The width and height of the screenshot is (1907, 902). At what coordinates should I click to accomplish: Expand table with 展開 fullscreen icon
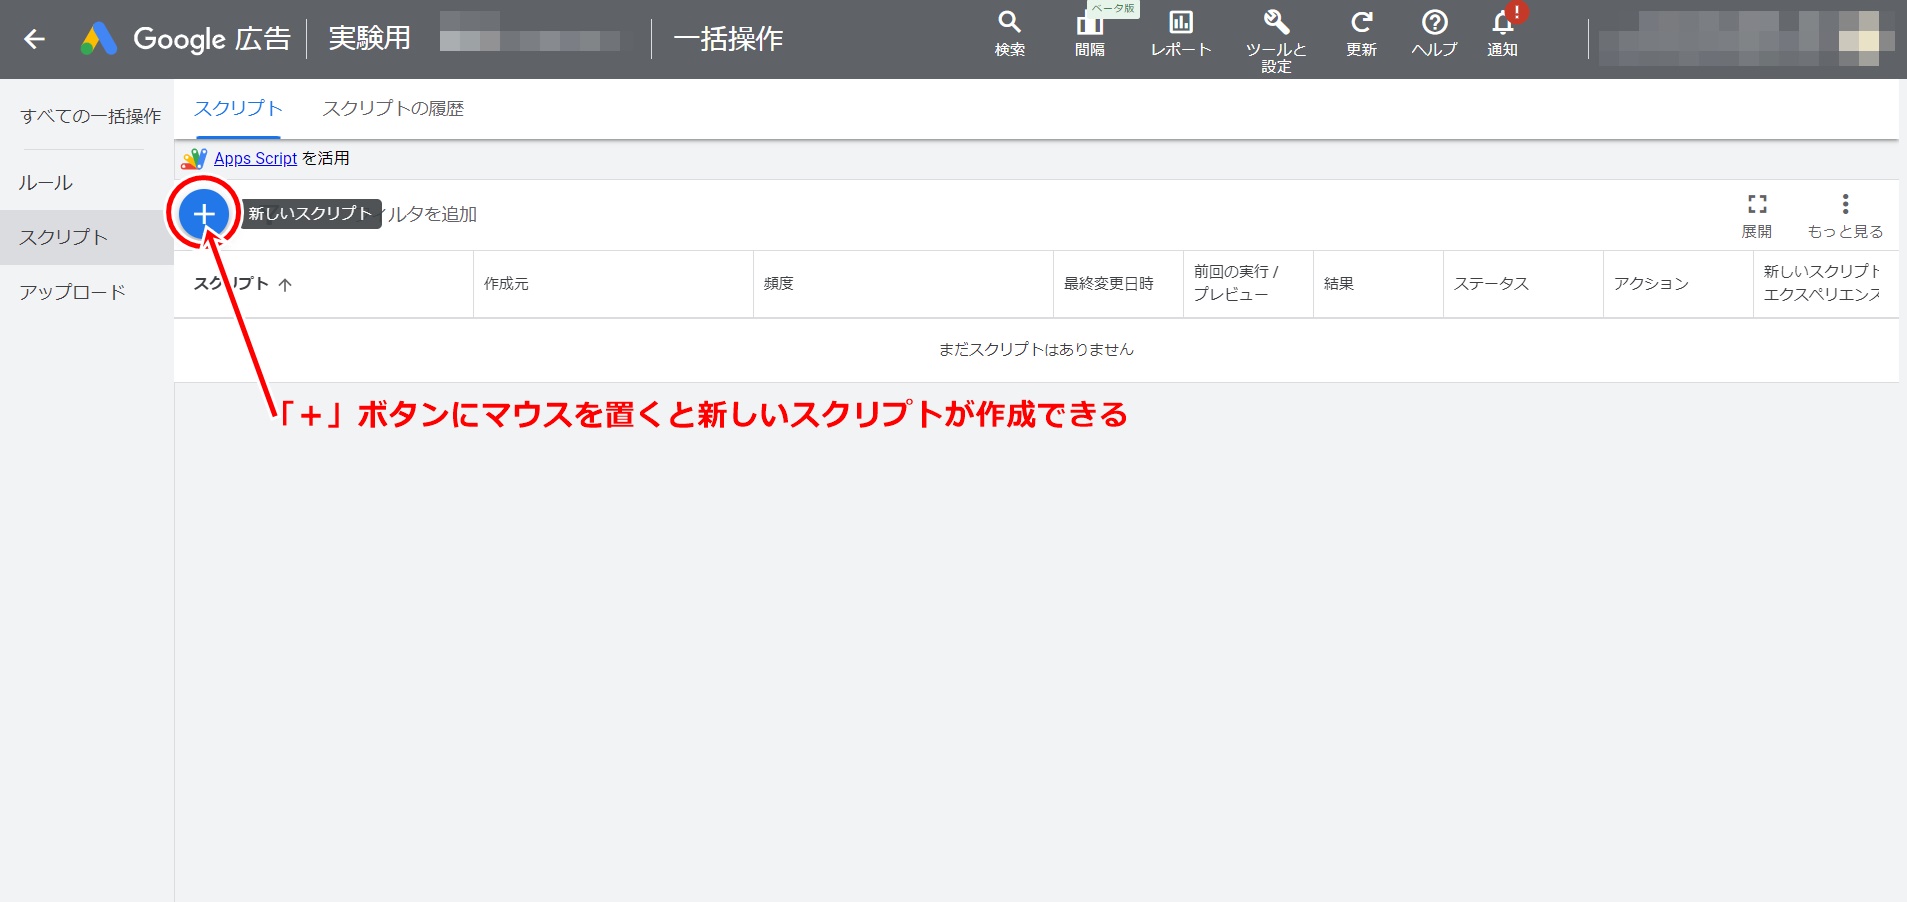click(x=1756, y=205)
